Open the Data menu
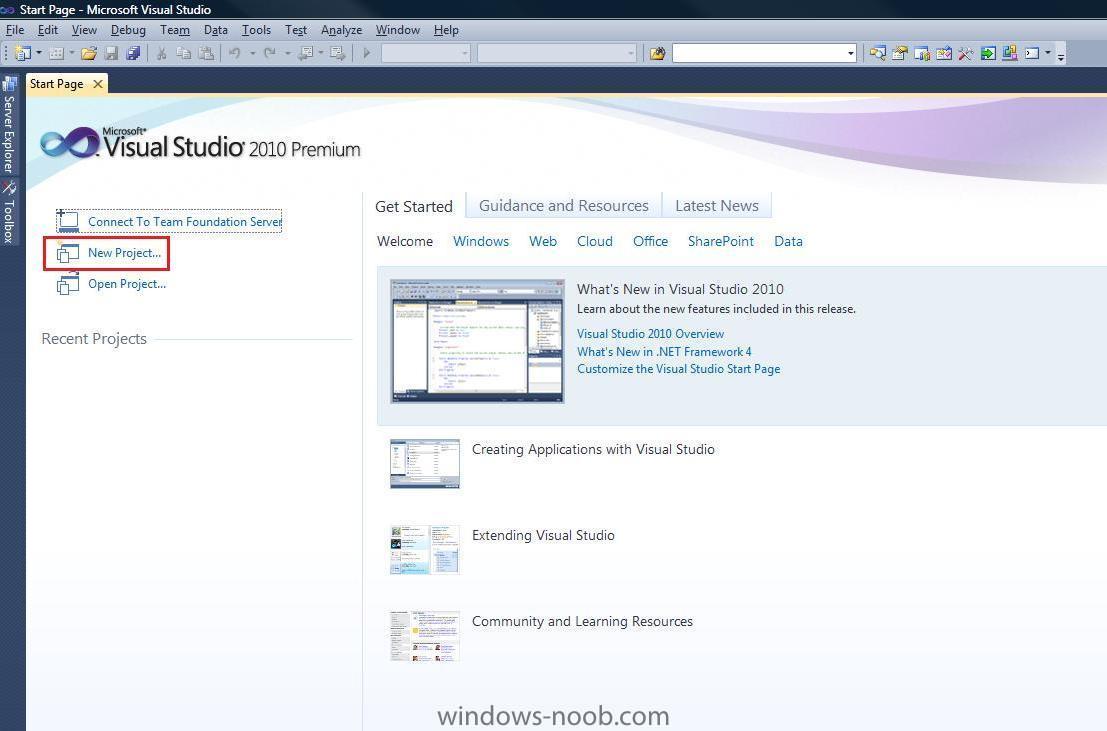The image size is (1107, 731). click(215, 30)
